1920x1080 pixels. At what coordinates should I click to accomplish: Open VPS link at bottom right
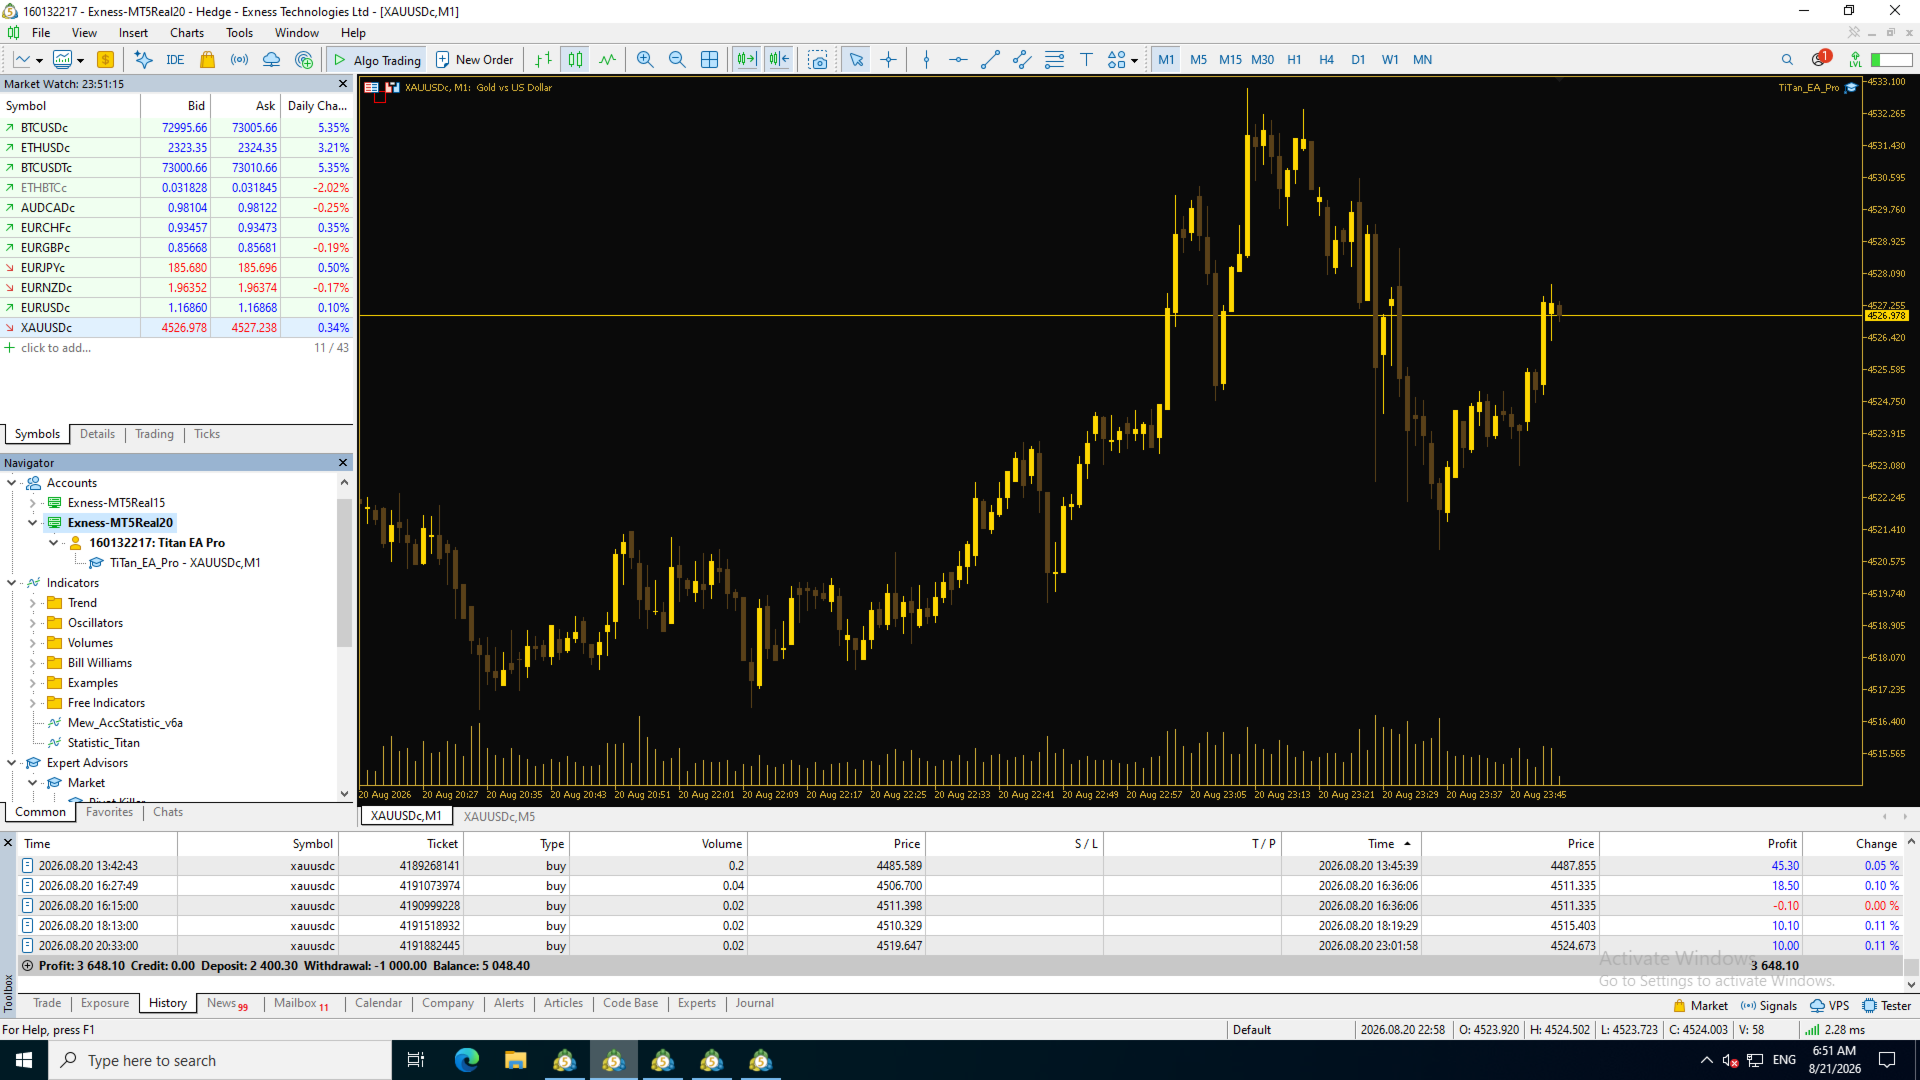pos(1830,1006)
